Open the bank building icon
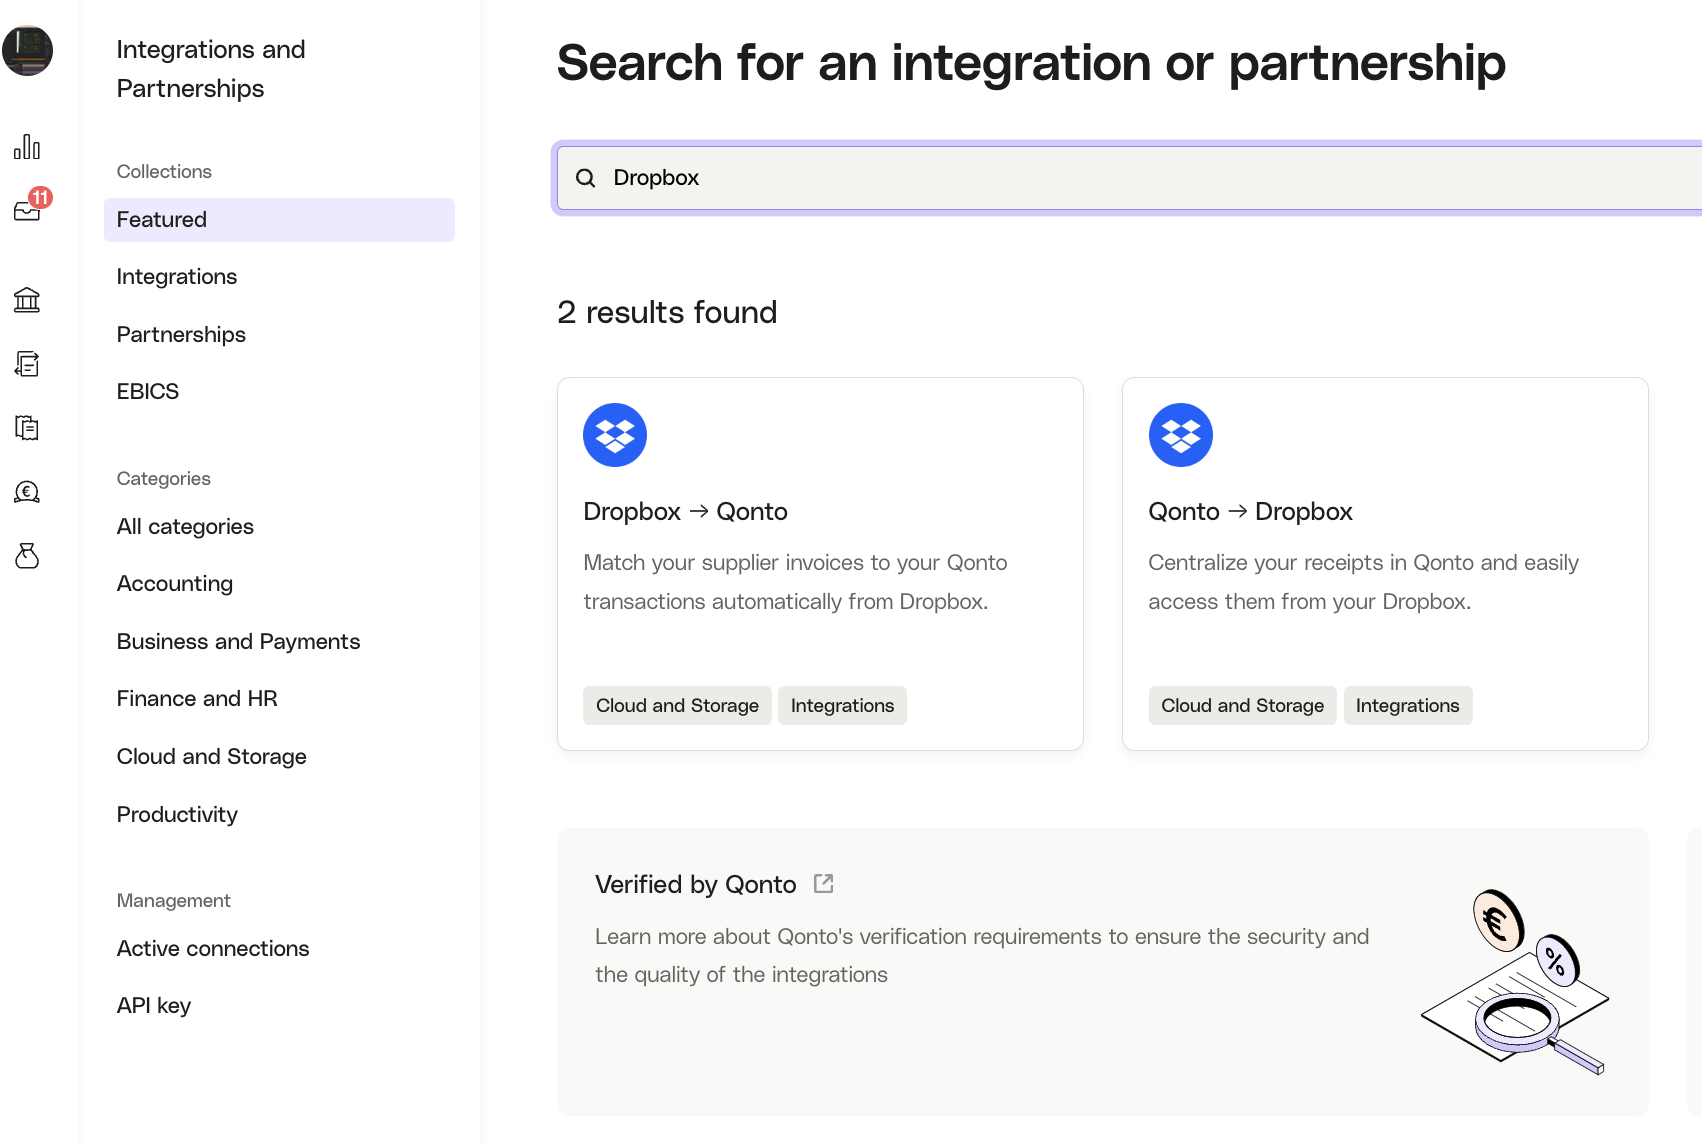 [x=27, y=299]
